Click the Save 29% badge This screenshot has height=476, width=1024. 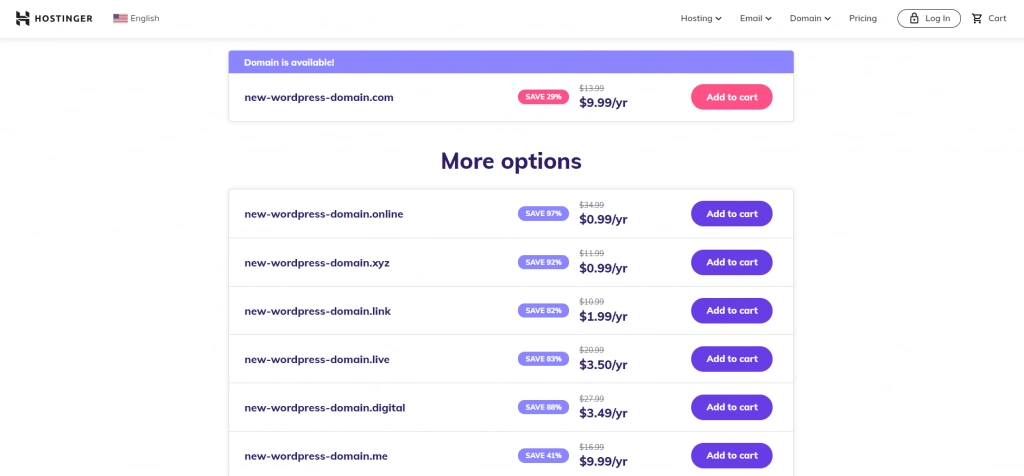pos(543,97)
